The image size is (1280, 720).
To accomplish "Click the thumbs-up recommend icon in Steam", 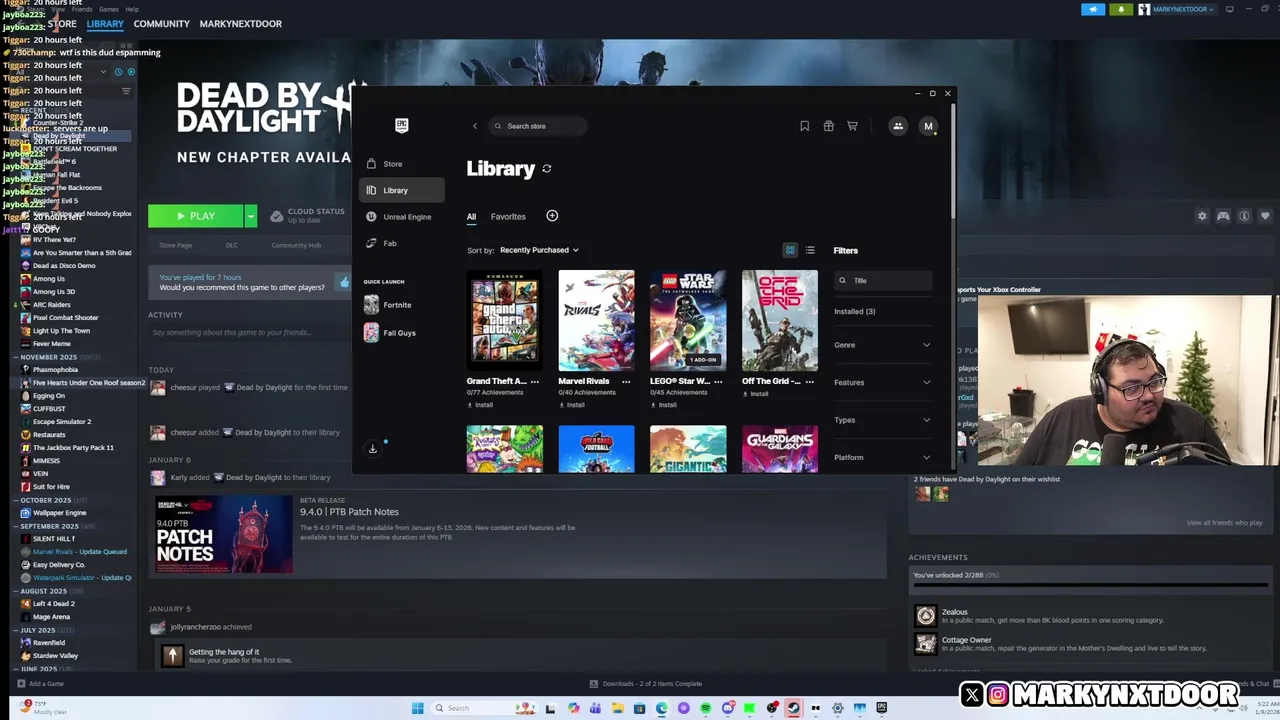I will point(345,282).
